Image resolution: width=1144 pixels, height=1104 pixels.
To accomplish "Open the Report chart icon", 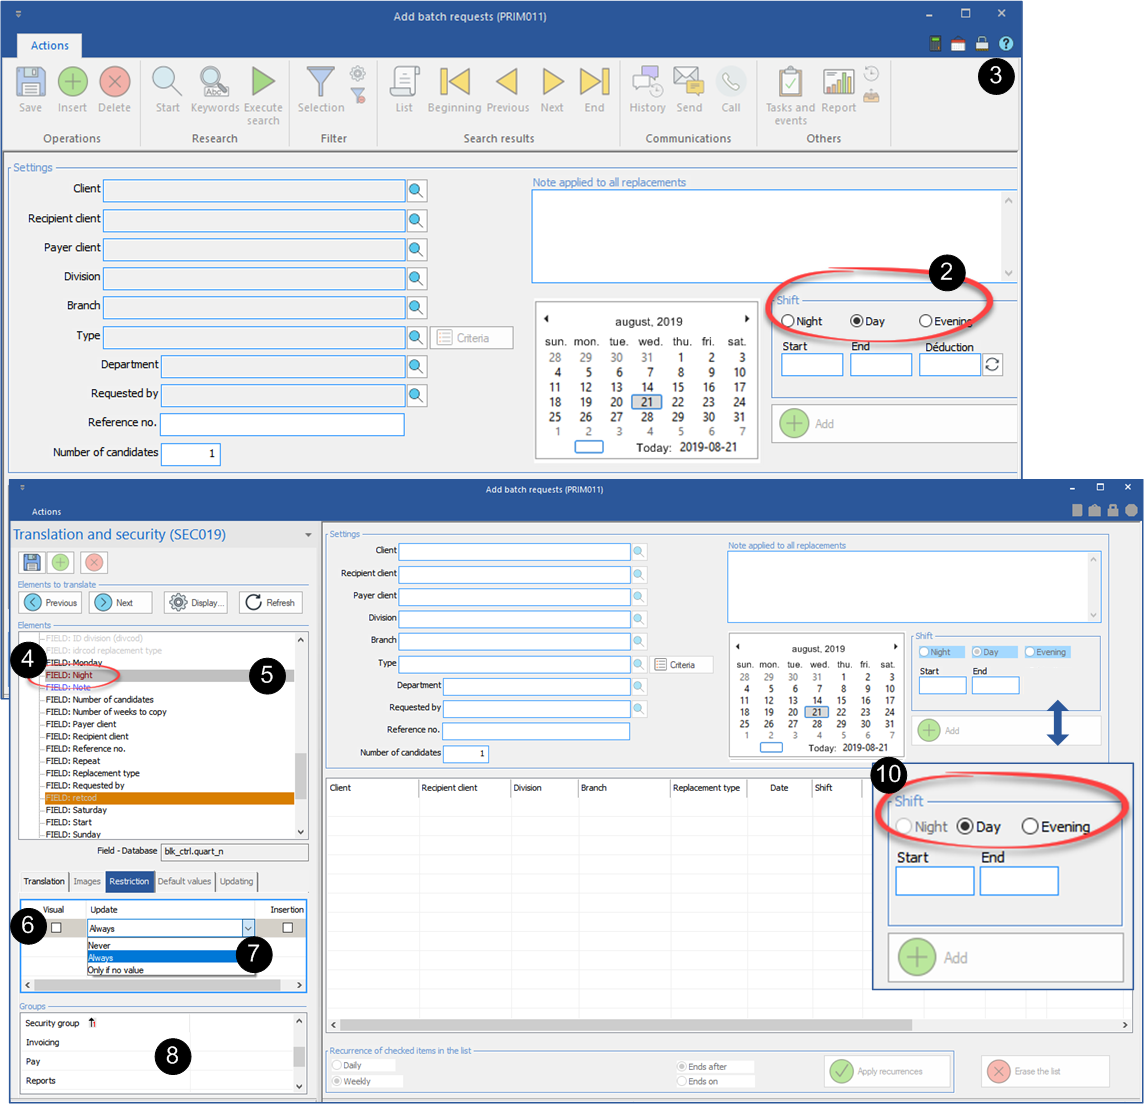I will (838, 82).
